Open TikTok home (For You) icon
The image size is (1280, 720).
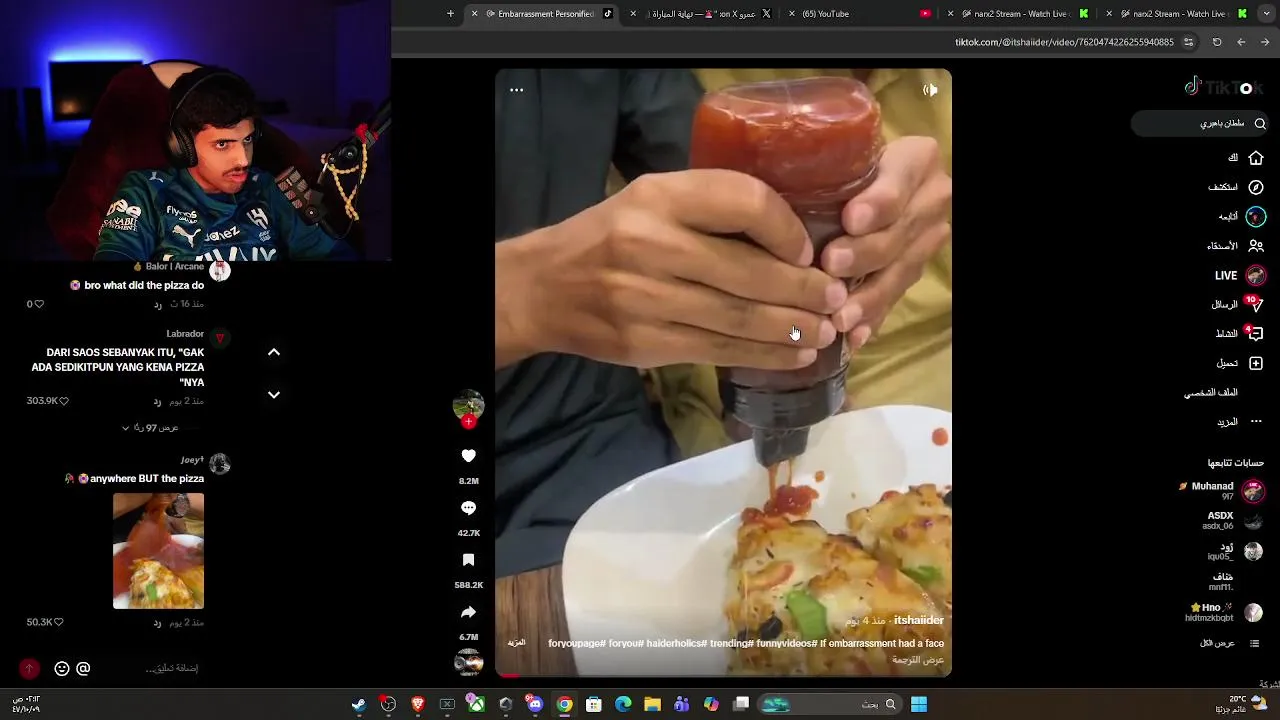coord(1255,158)
